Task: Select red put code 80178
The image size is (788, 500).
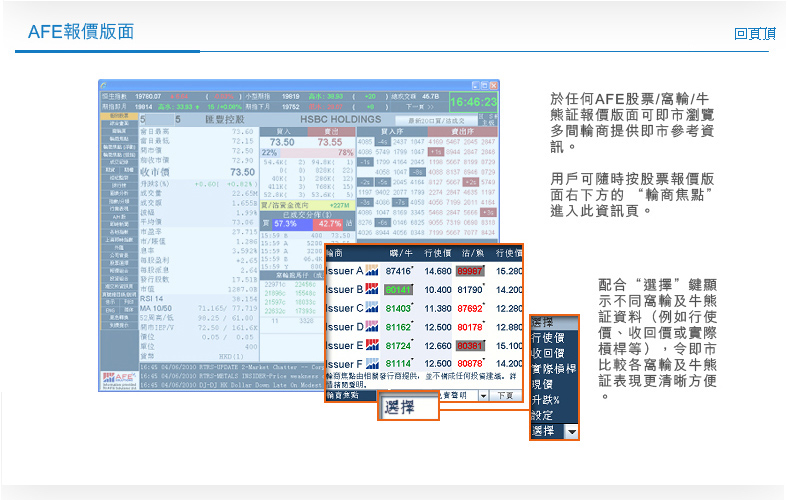Action: pyautogui.click(x=470, y=327)
